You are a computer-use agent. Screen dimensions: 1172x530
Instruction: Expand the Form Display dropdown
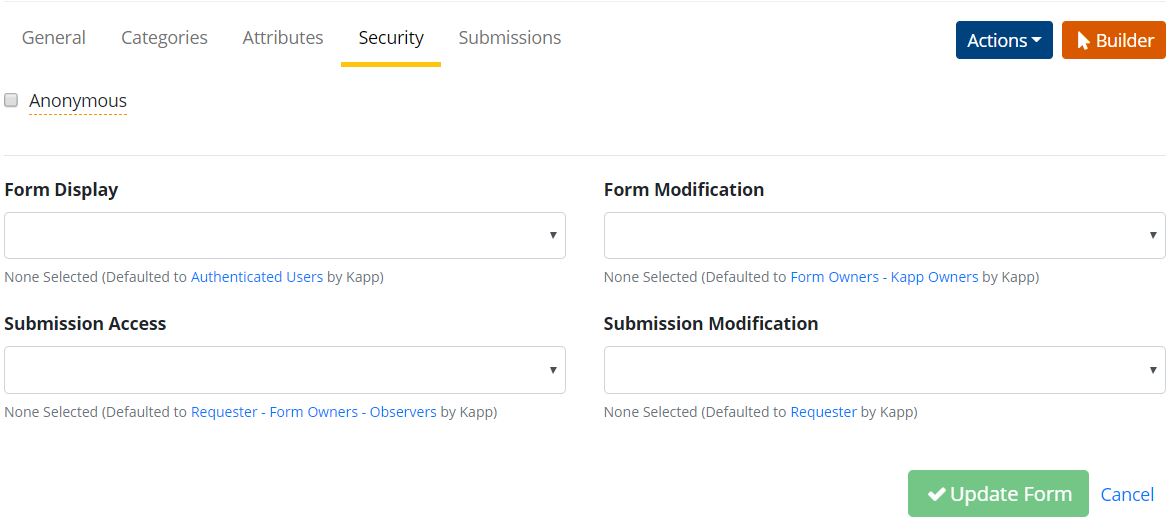tap(285, 235)
